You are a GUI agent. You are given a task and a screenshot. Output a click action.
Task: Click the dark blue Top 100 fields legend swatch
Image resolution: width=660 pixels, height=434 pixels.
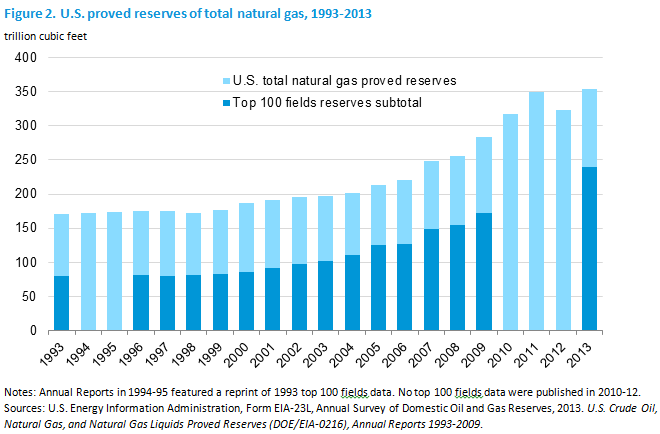click(x=226, y=103)
